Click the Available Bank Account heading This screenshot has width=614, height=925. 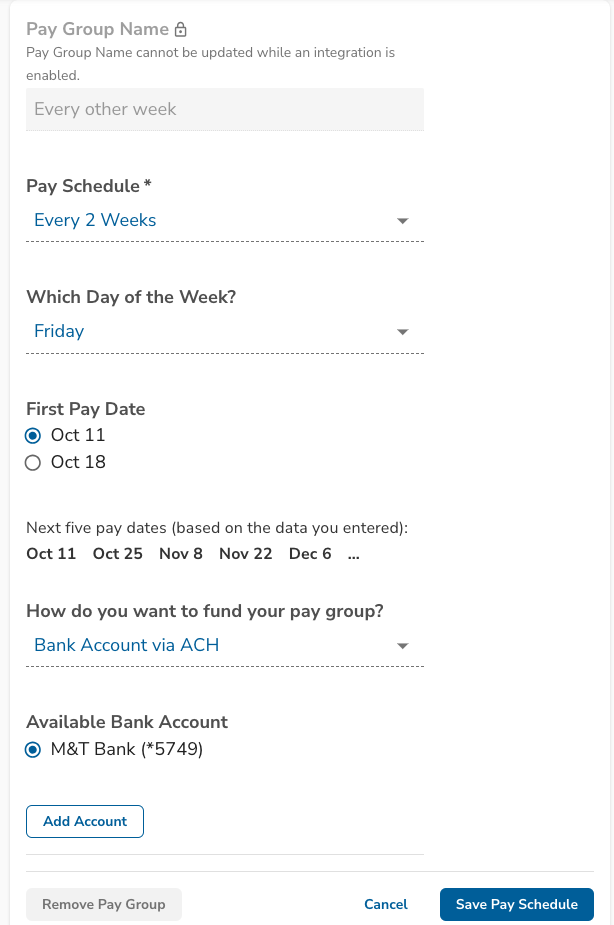point(127,722)
